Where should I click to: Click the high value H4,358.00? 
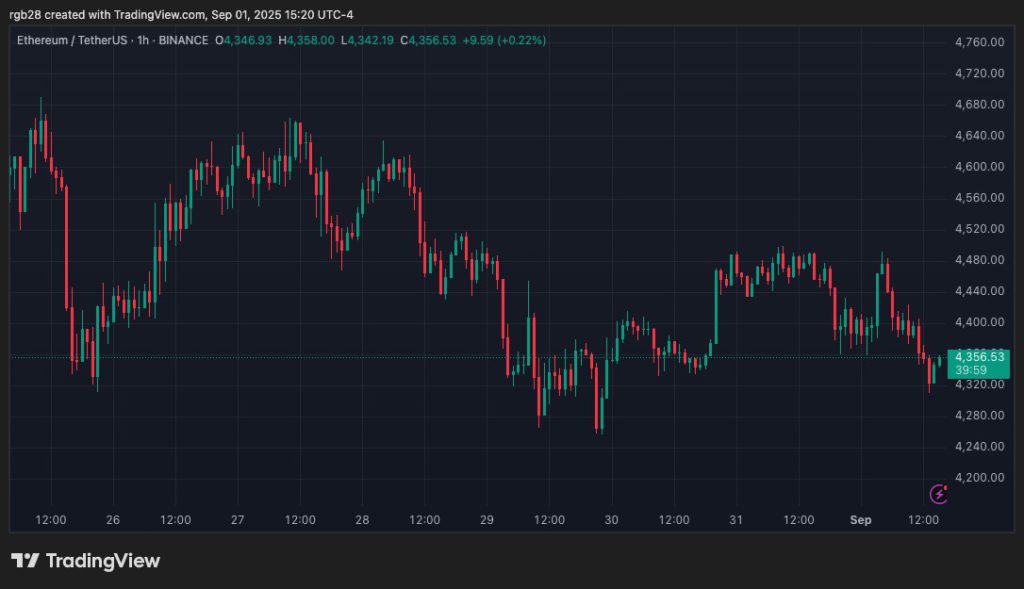(307, 41)
